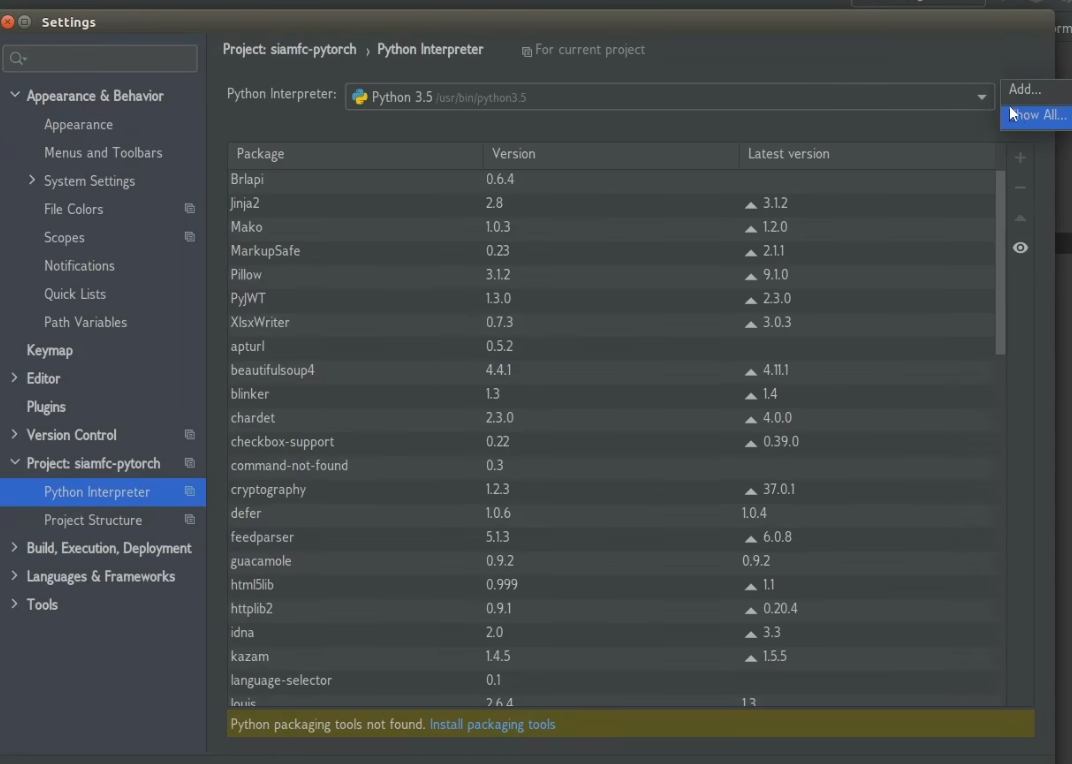Expand the Version Control section
The image size is (1072, 764).
click(14, 434)
